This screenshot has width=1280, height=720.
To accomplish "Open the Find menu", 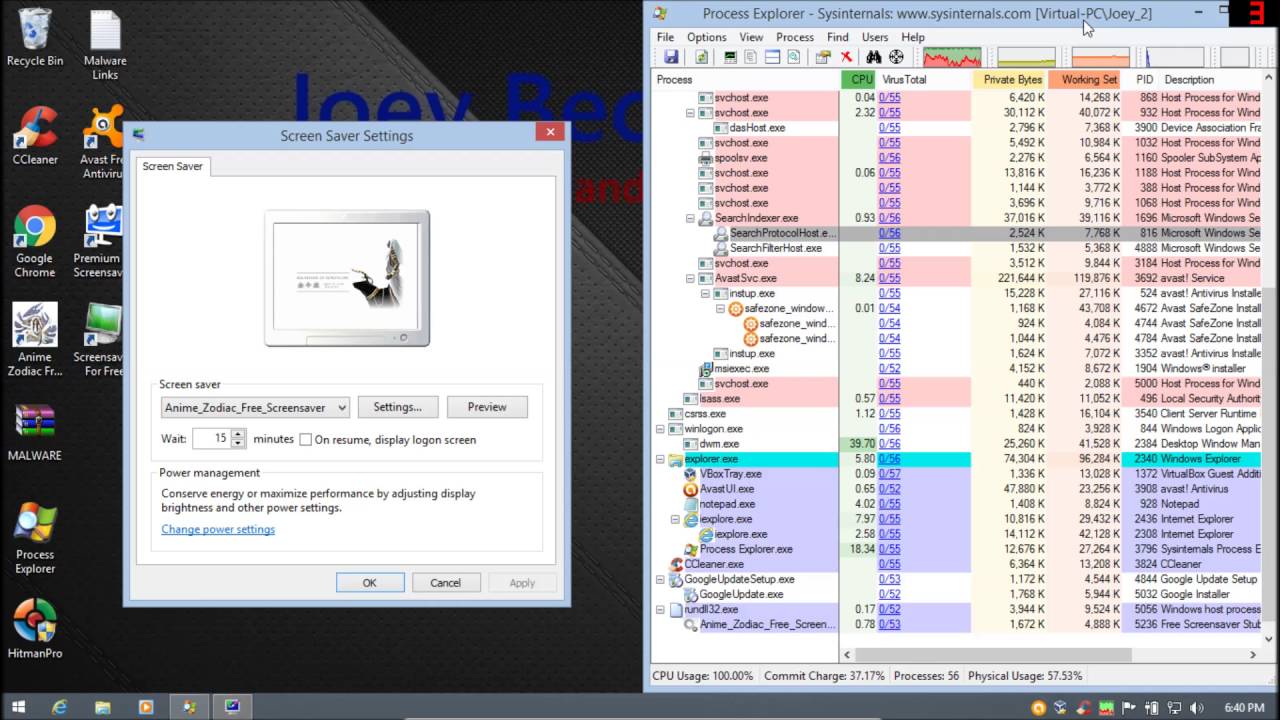I will pyautogui.click(x=837, y=37).
